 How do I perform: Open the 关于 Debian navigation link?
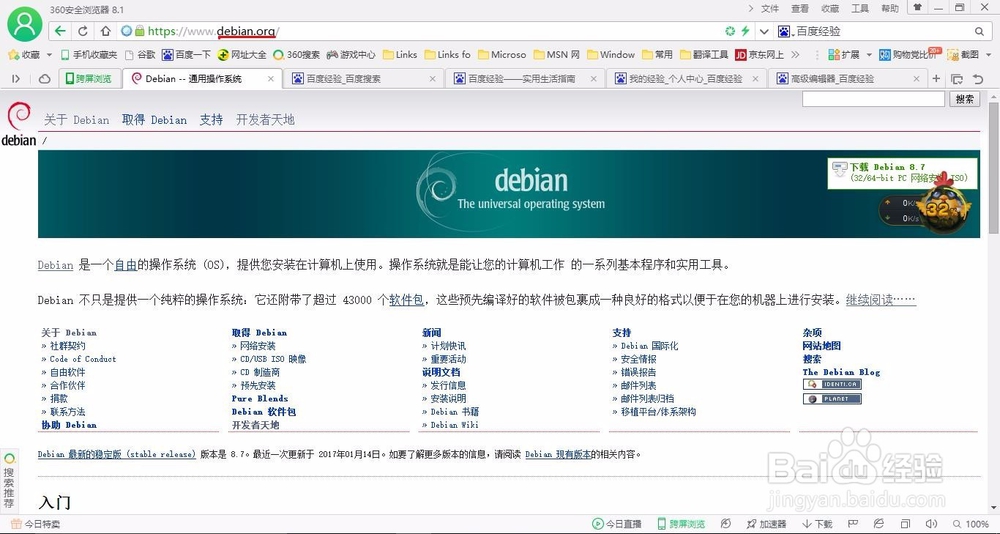(x=77, y=119)
